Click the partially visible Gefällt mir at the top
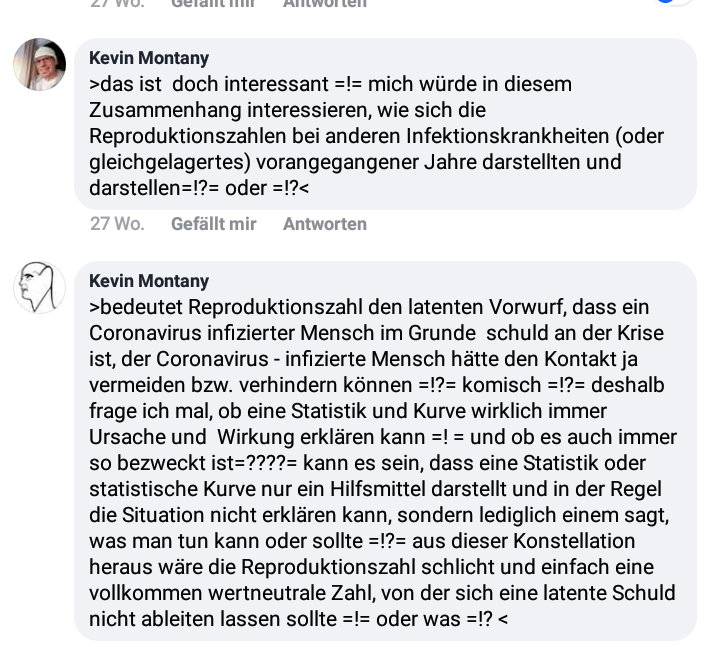The height and width of the screenshot is (647, 707). pos(213,4)
